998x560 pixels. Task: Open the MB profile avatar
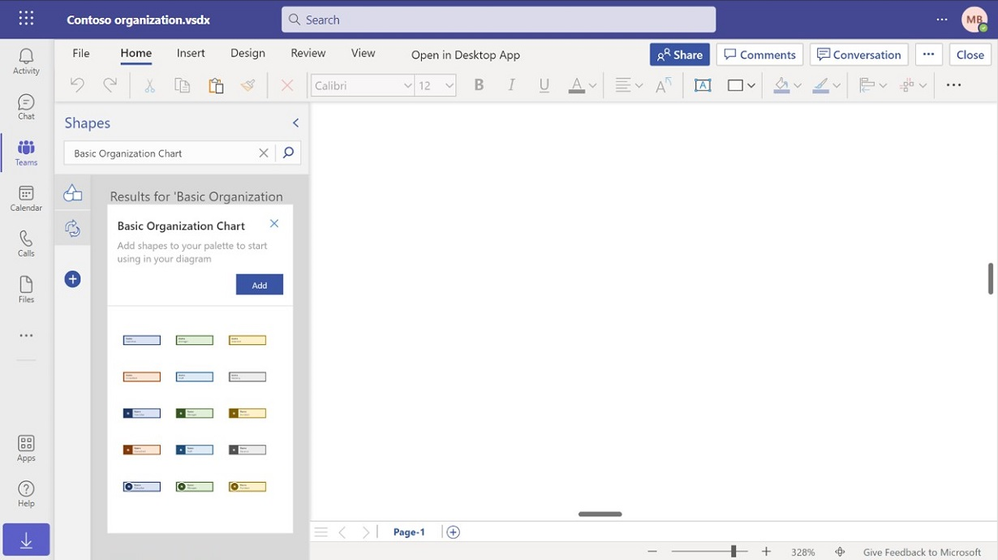pyautogui.click(x=974, y=20)
